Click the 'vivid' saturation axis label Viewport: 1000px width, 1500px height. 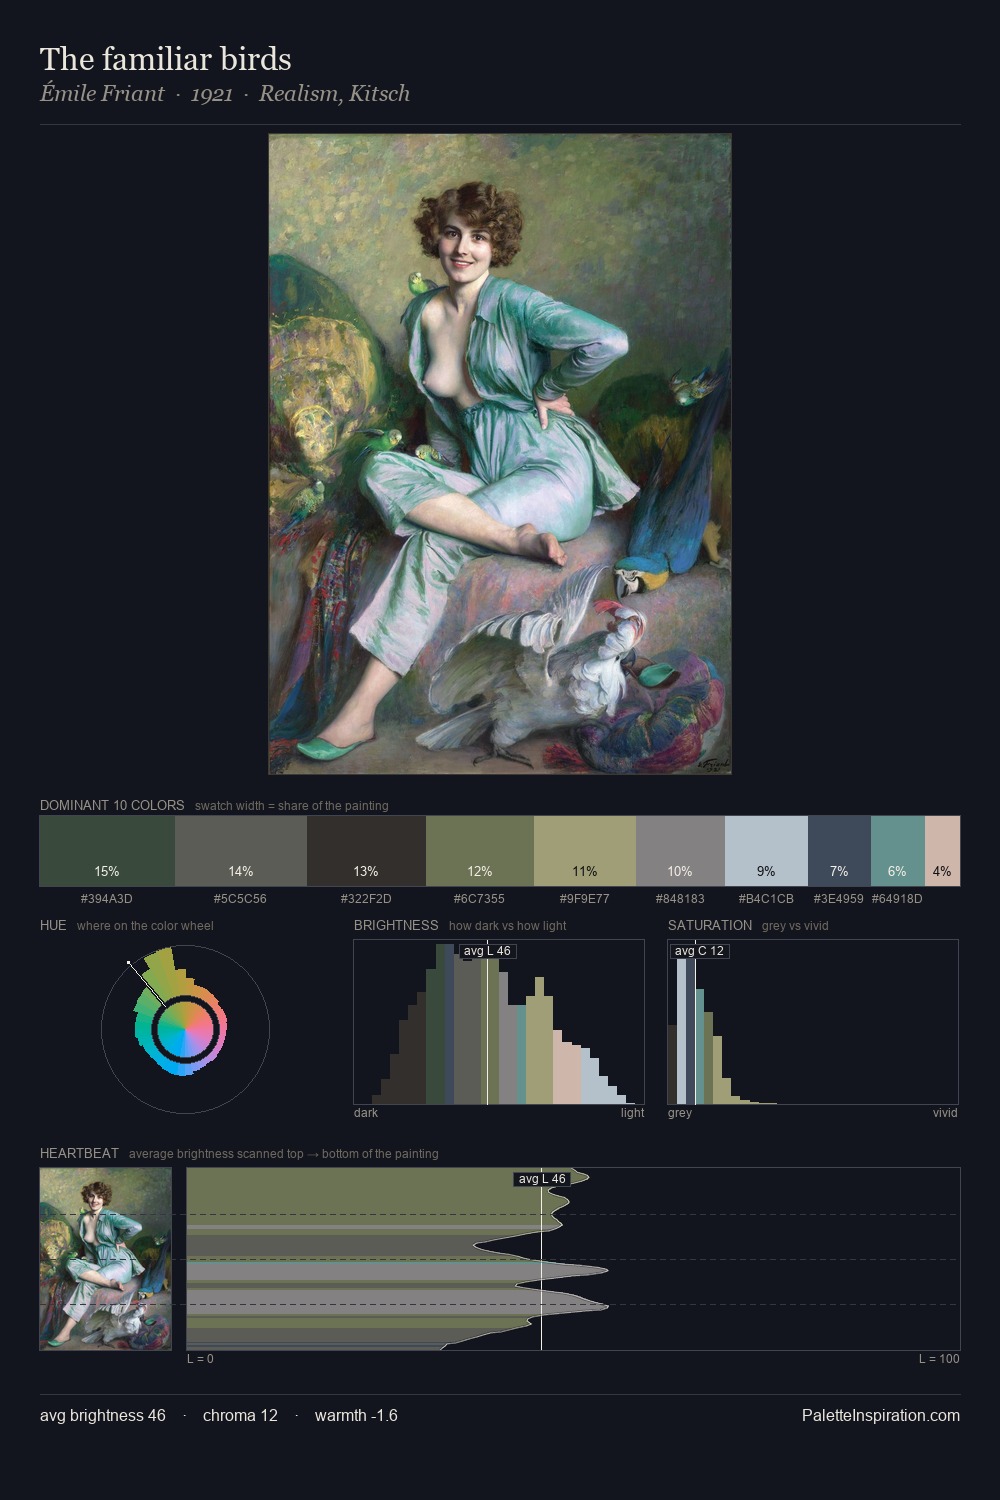(x=945, y=1112)
